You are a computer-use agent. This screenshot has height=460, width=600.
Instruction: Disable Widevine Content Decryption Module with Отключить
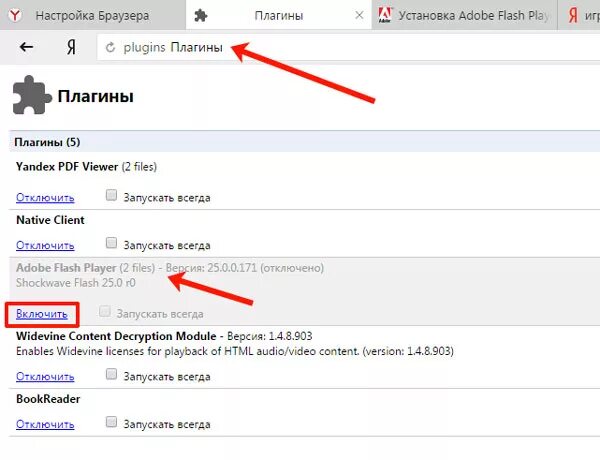coord(45,376)
